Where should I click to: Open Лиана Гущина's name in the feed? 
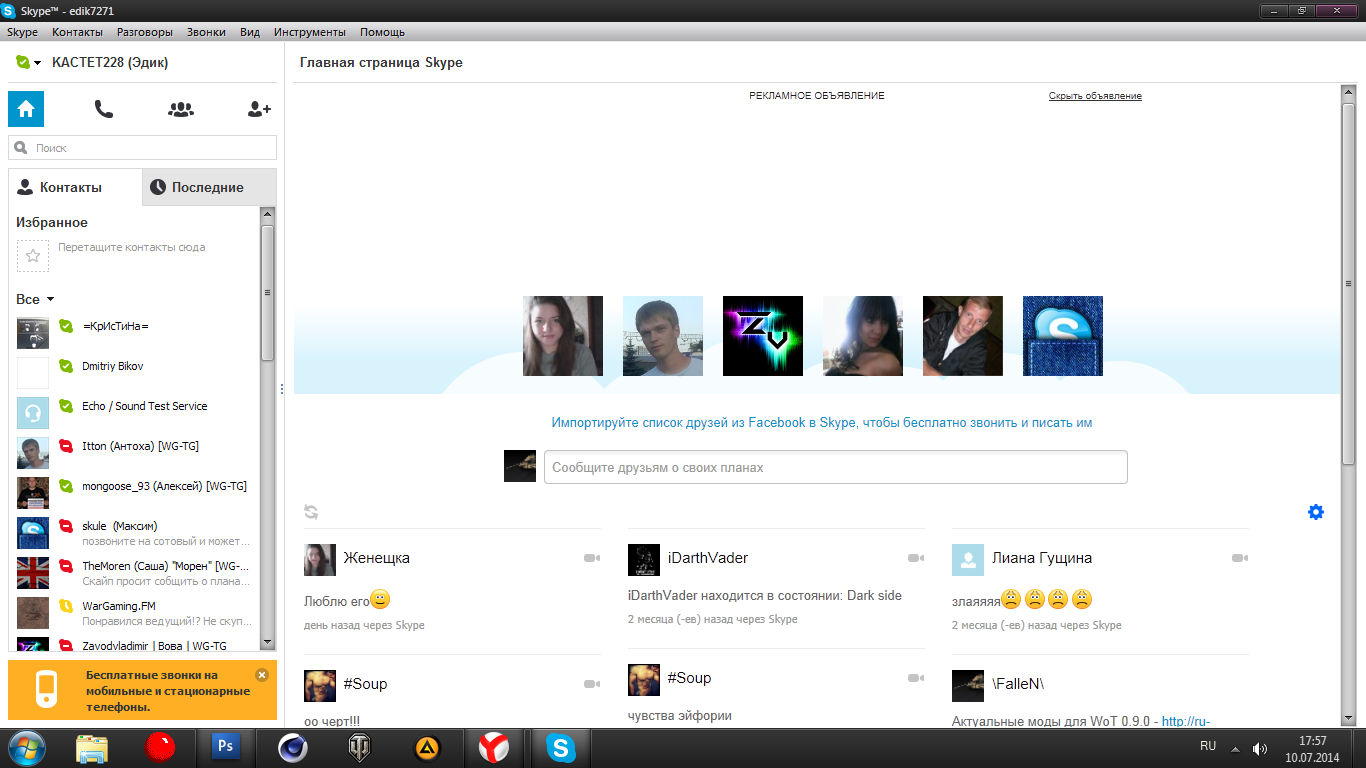[x=1042, y=558]
